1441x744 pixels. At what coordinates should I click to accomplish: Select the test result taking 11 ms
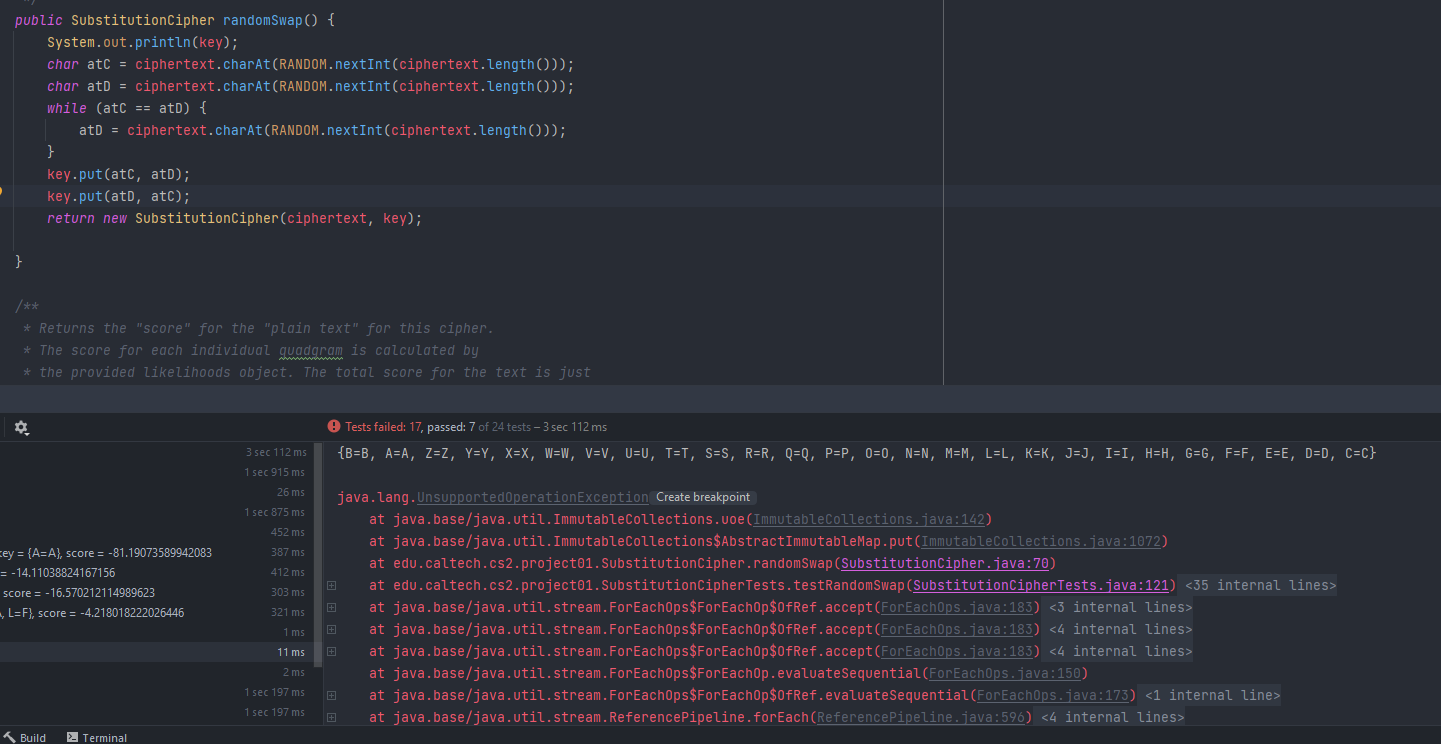160,652
